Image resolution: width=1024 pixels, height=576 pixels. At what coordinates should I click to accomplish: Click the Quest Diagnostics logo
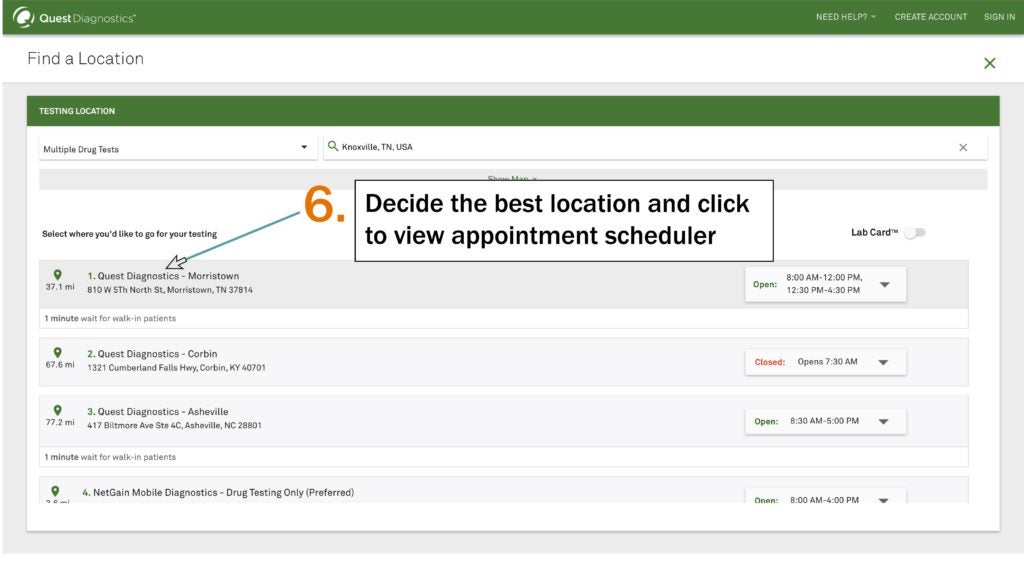pyautogui.click(x=74, y=18)
